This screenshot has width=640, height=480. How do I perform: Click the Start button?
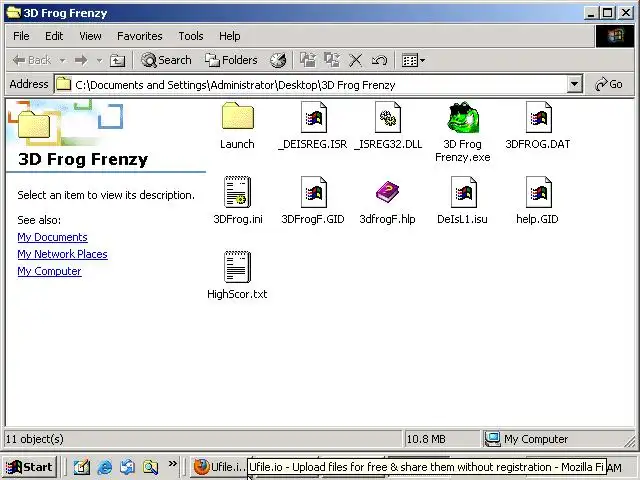[29, 467]
